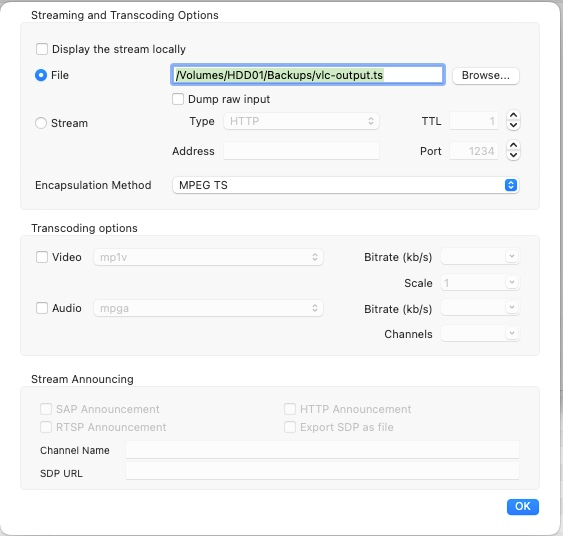Click the Browse... button
Viewport: 563px width, 536px height.
[x=485, y=75]
